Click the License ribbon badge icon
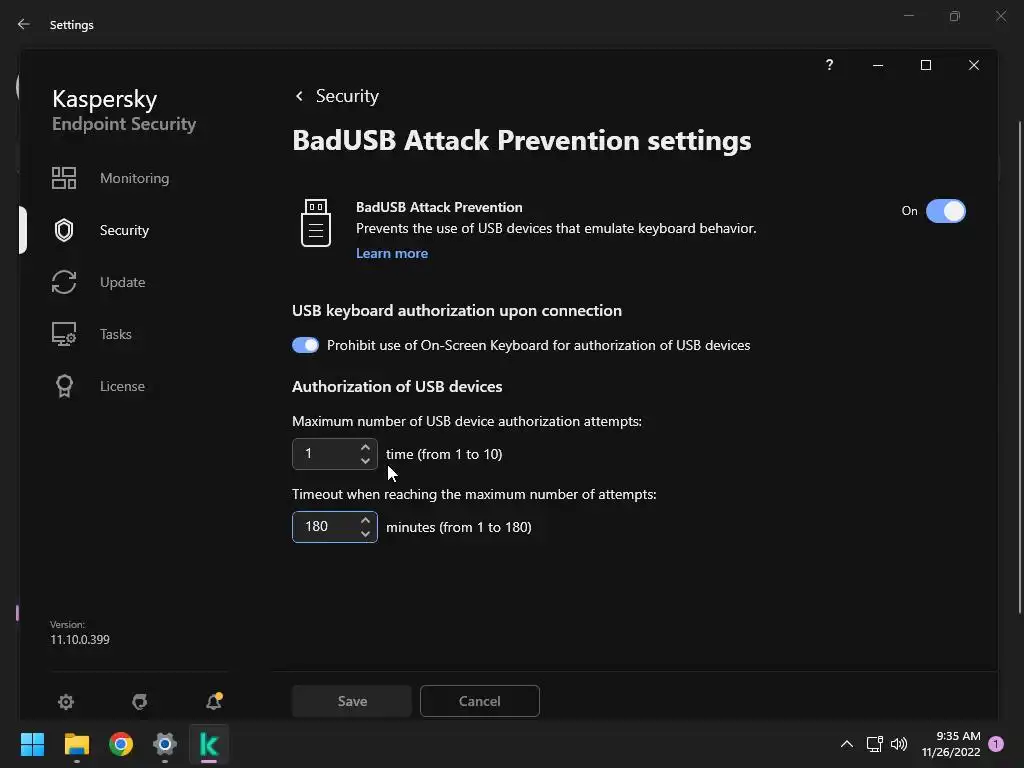Image resolution: width=1024 pixels, height=768 pixels. coord(64,386)
